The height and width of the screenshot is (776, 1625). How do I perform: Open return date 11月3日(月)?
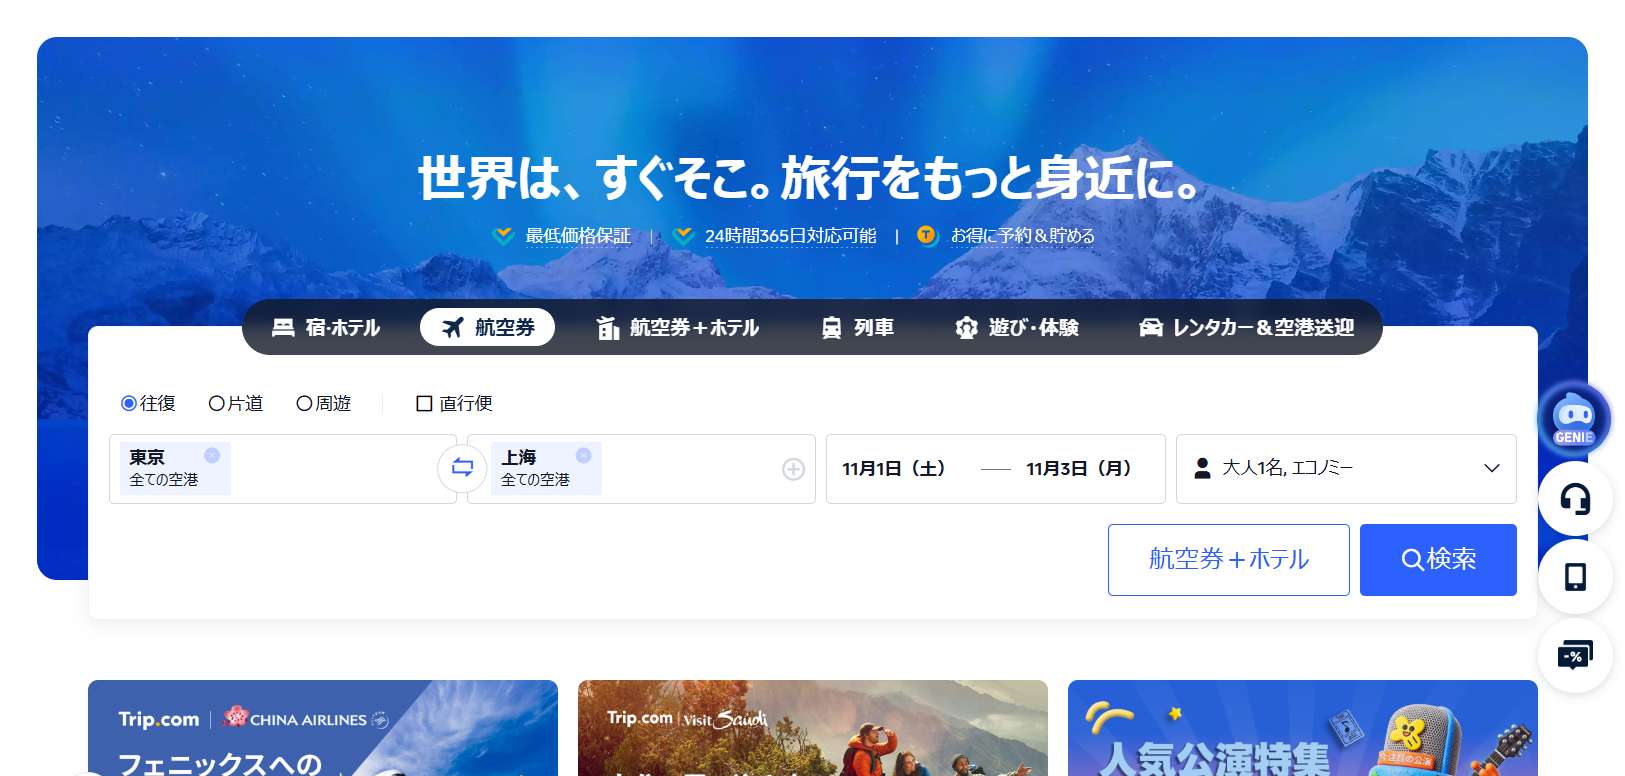(1079, 468)
